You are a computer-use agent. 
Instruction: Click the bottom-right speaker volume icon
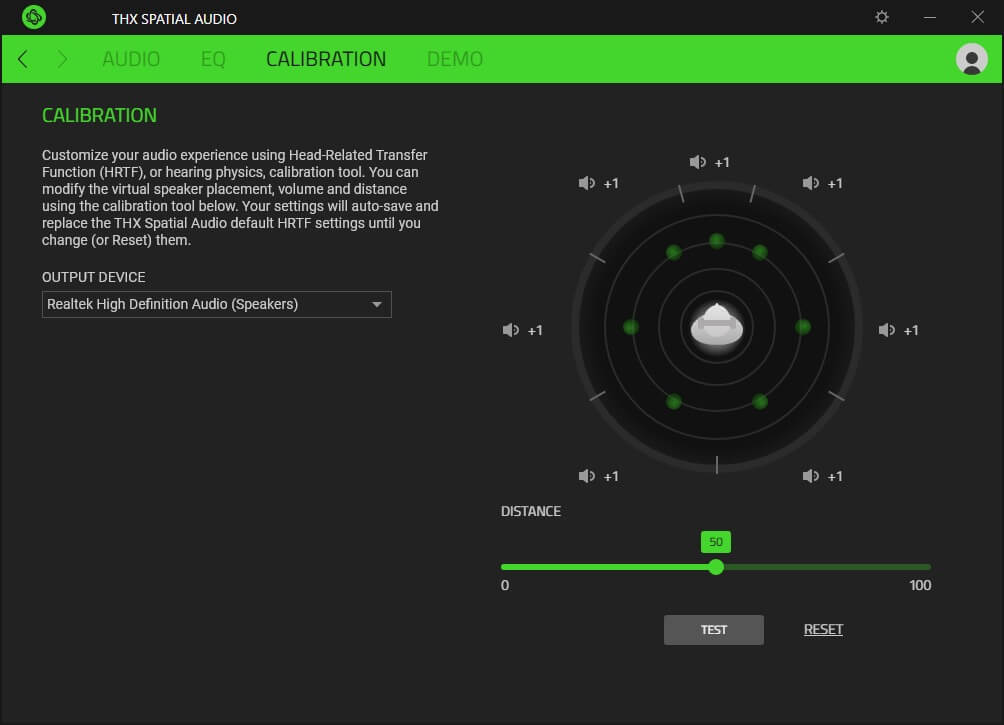[x=811, y=476]
